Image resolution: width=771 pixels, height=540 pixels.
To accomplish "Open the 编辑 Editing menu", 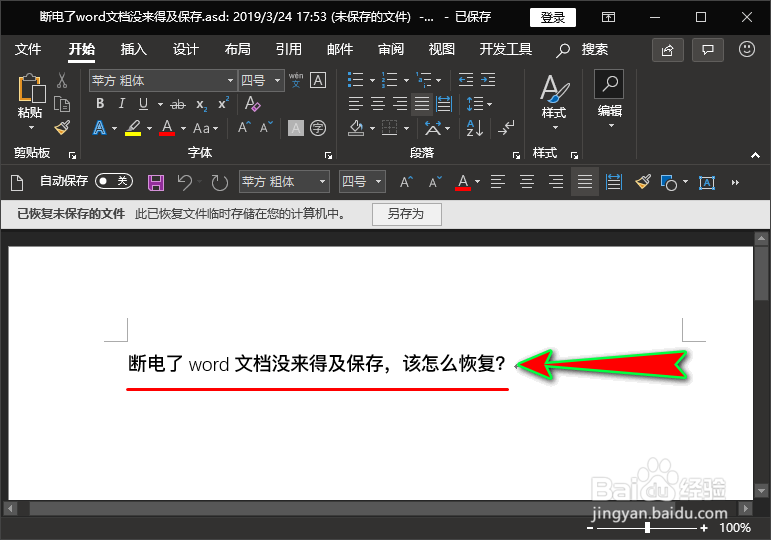I will click(x=610, y=100).
